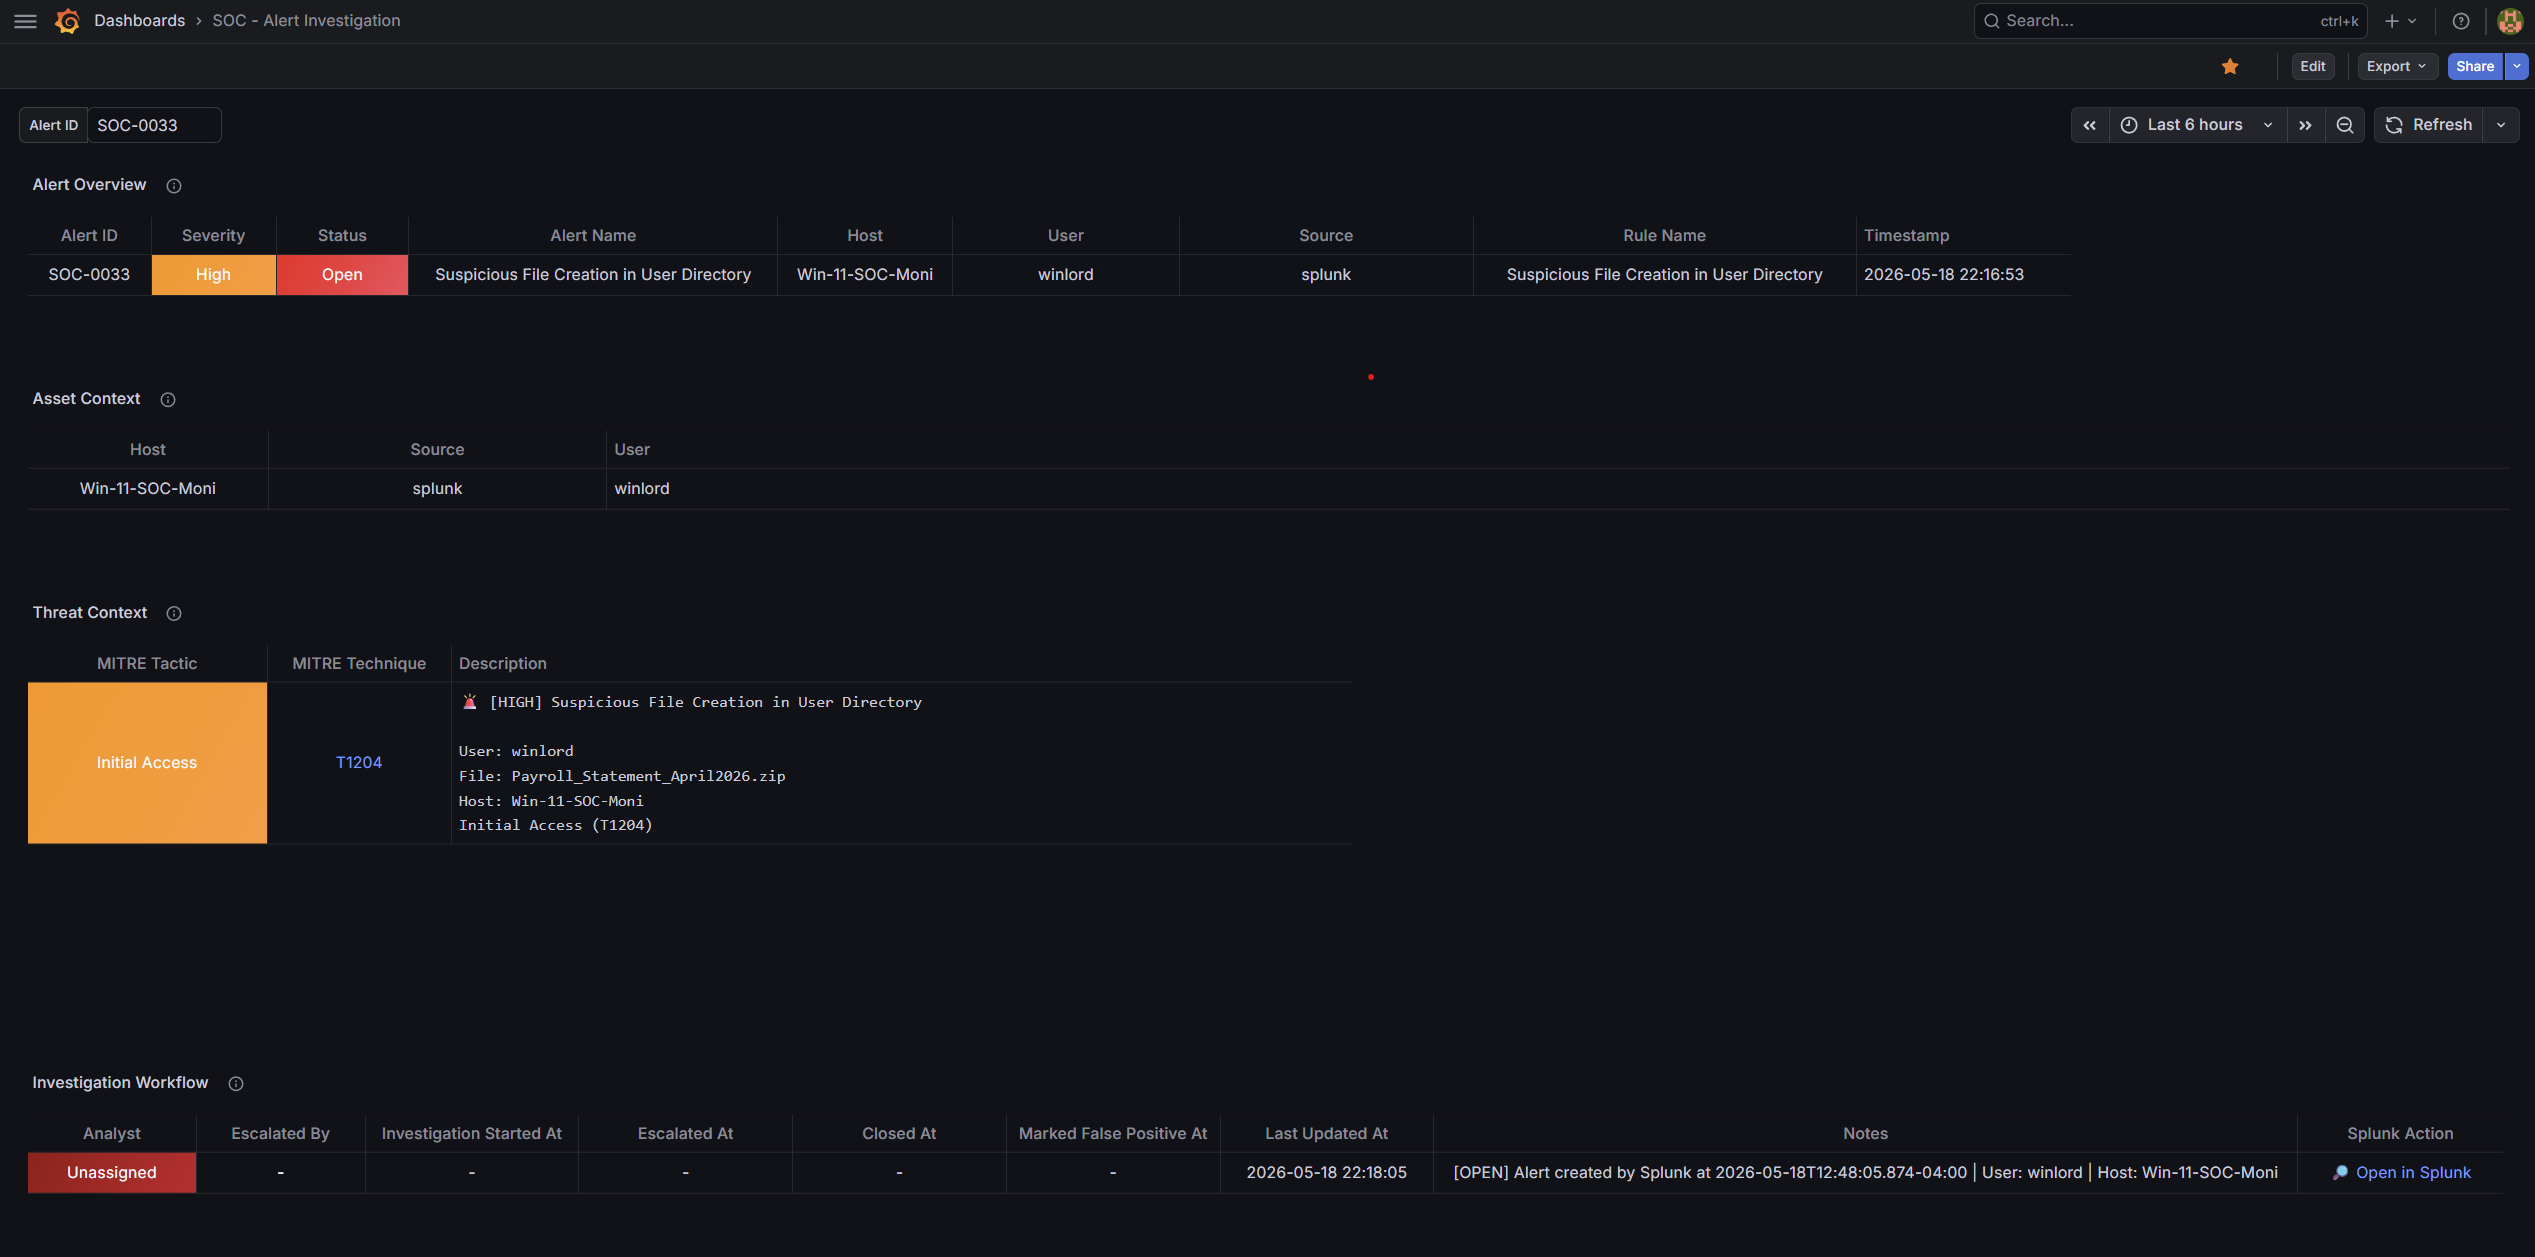Select the 2026-05-18 22:18:05 last updated cell
This screenshot has width=2535, height=1257.
point(1326,1172)
